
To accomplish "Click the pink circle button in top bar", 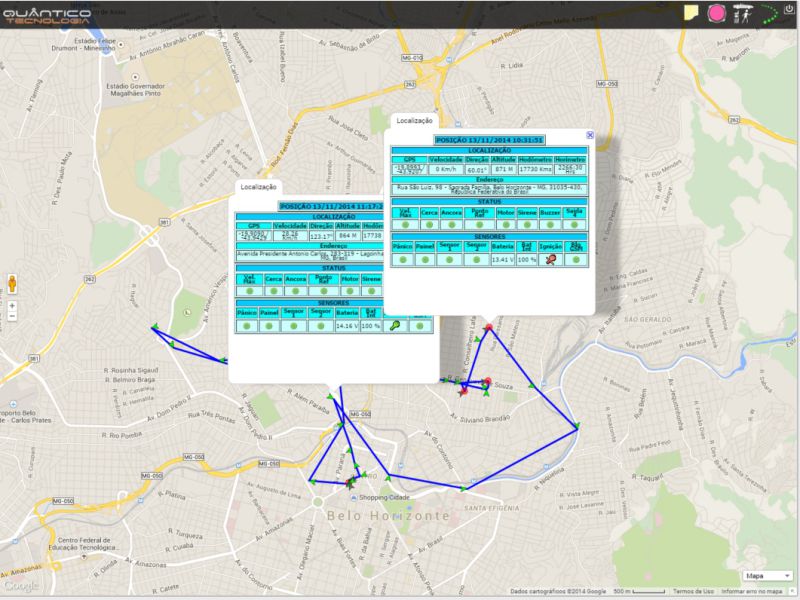I will [x=716, y=13].
